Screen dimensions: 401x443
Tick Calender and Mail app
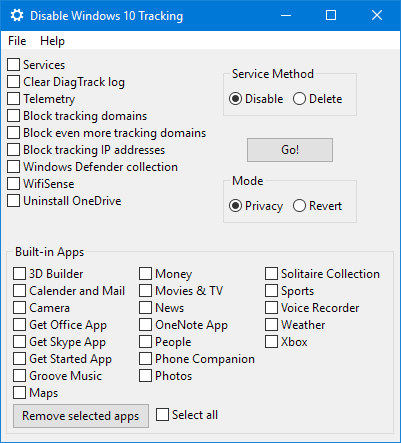tap(19, 291)
